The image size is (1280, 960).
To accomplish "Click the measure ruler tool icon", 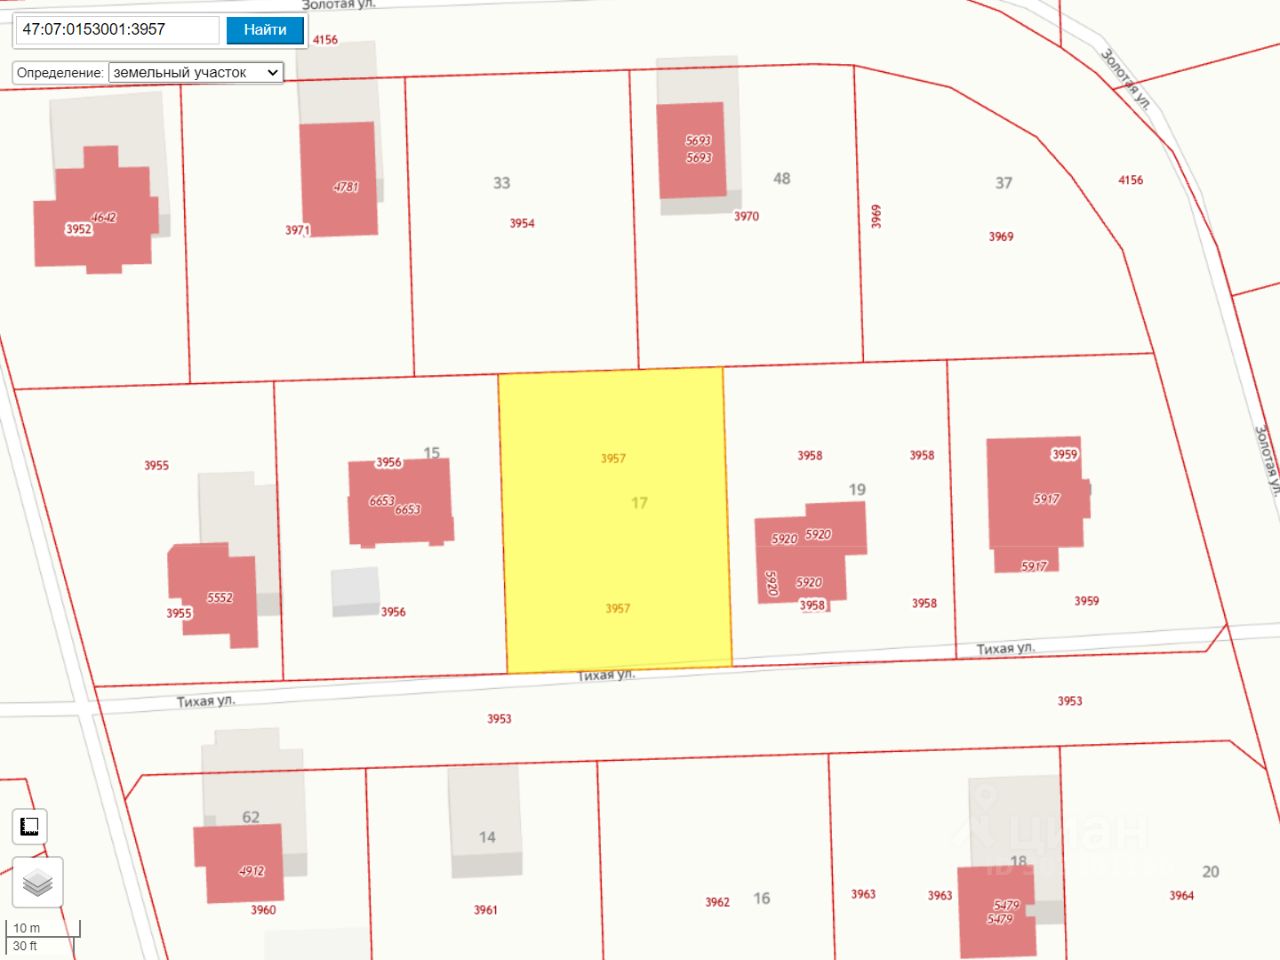I will (x=30, y=826).
